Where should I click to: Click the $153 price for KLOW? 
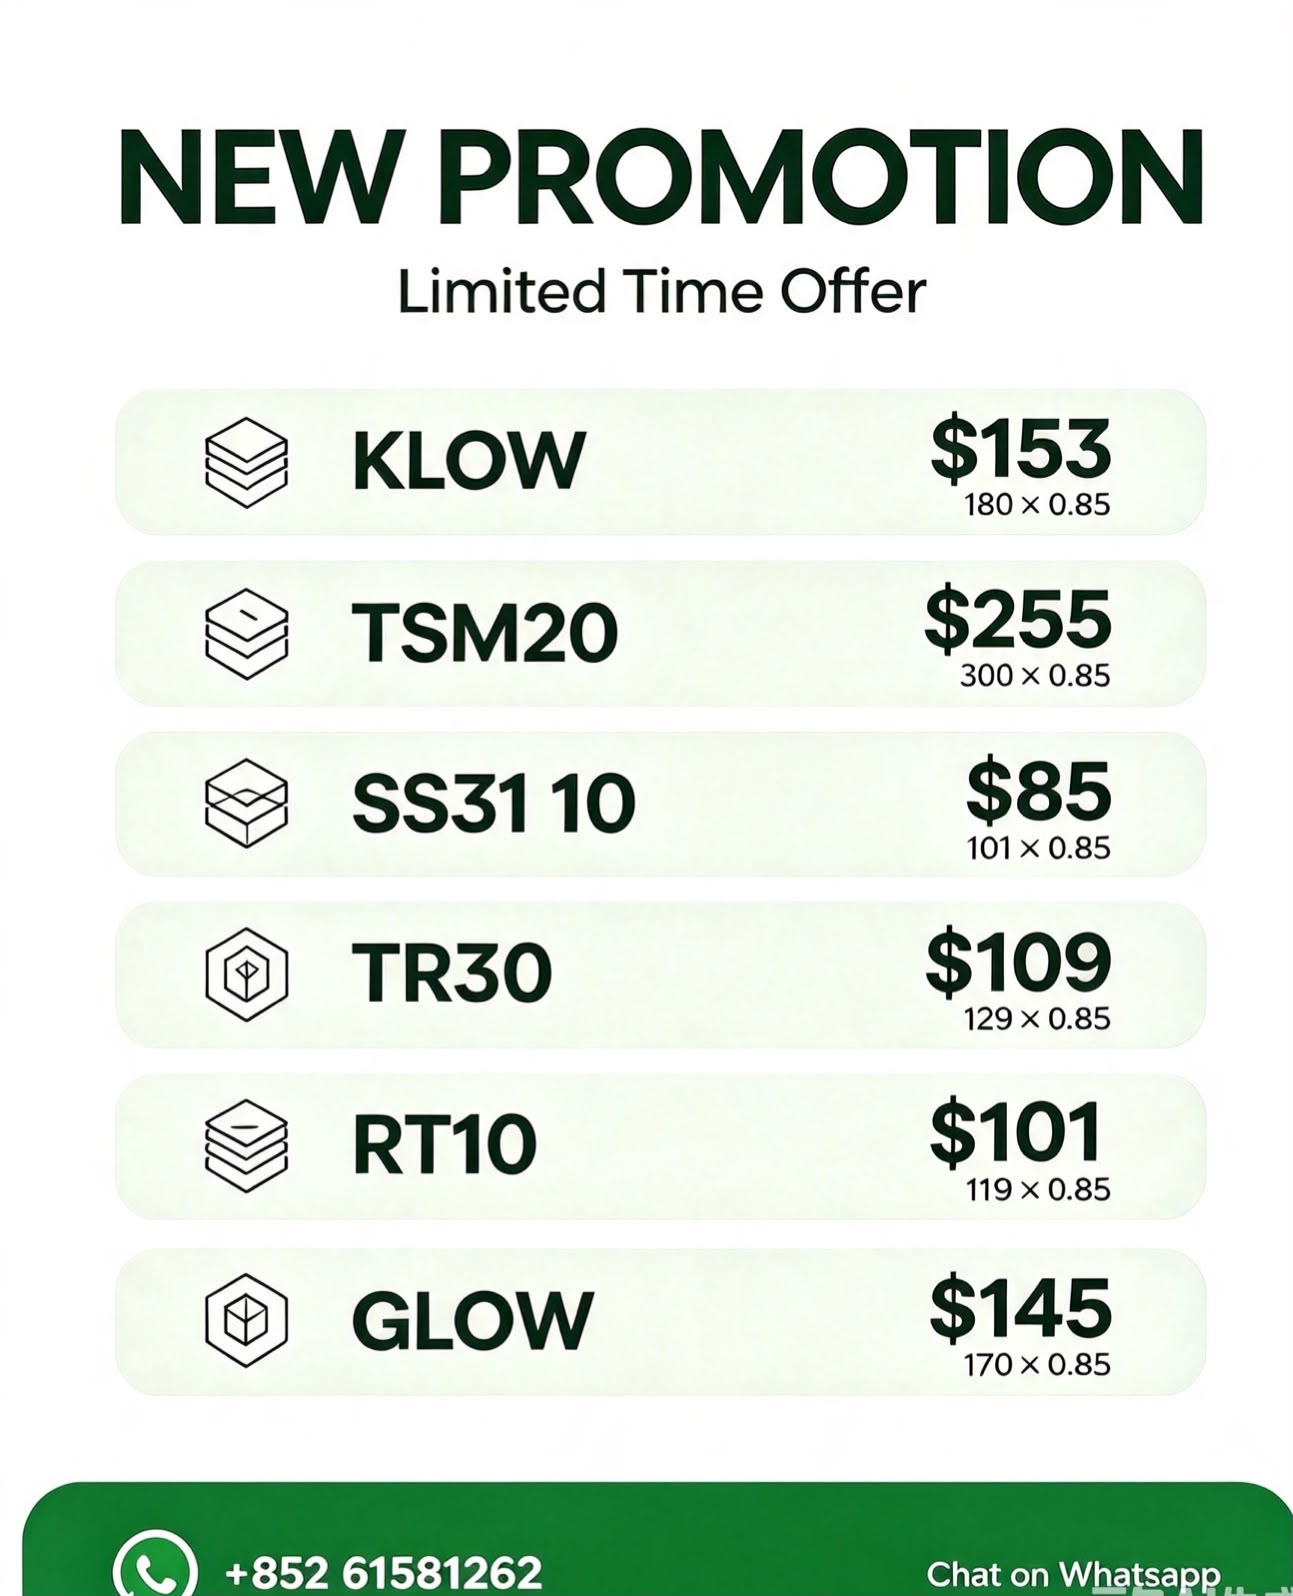[x=1020, y=448]
